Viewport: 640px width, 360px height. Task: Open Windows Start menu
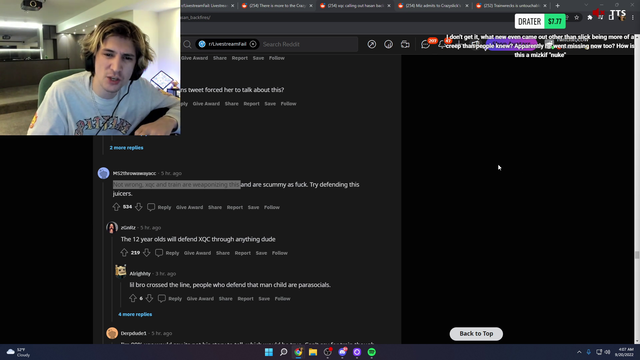[269, 352]
